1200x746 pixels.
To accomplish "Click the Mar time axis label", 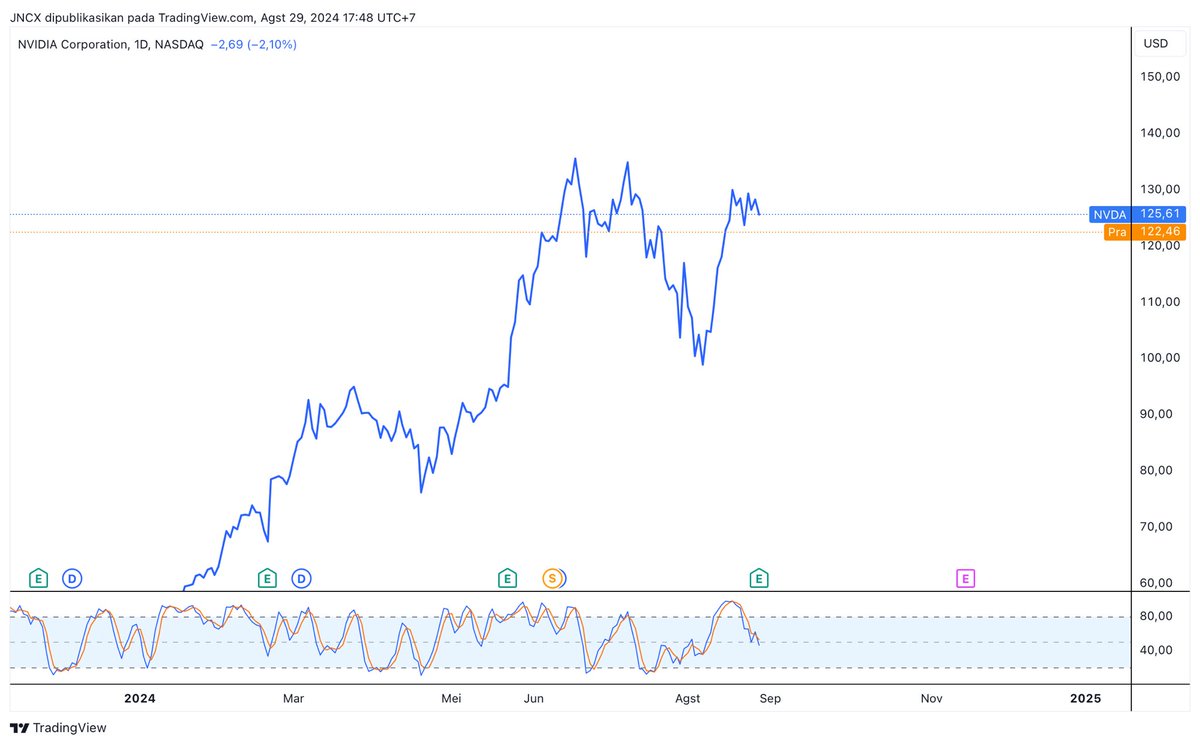I will [293, 698].
